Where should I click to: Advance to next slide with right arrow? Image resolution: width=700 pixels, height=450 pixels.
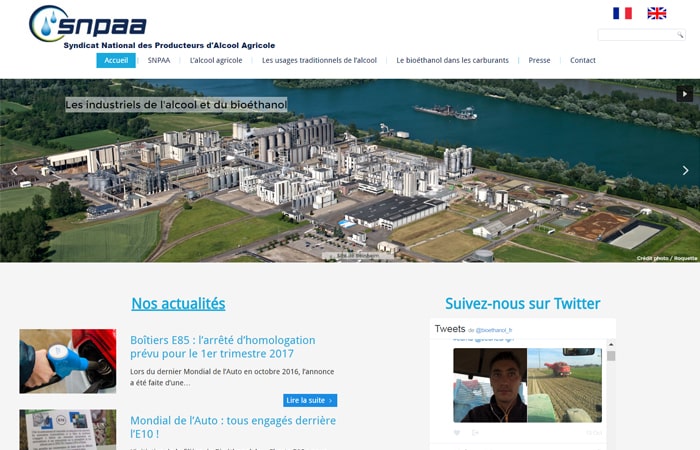[685, 171]
